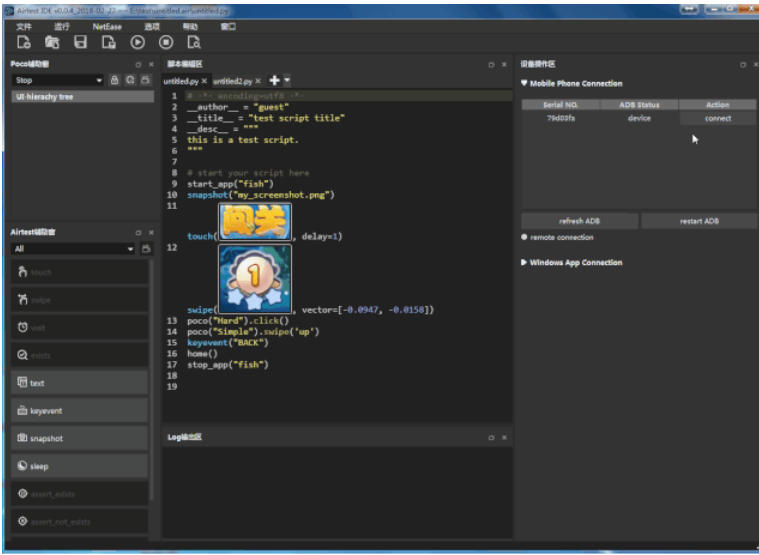This screenshot has height=555, width=759.
Task: Select the UI hierarchy tree root item
Action: pyautogui.click(x=83, y=97)
